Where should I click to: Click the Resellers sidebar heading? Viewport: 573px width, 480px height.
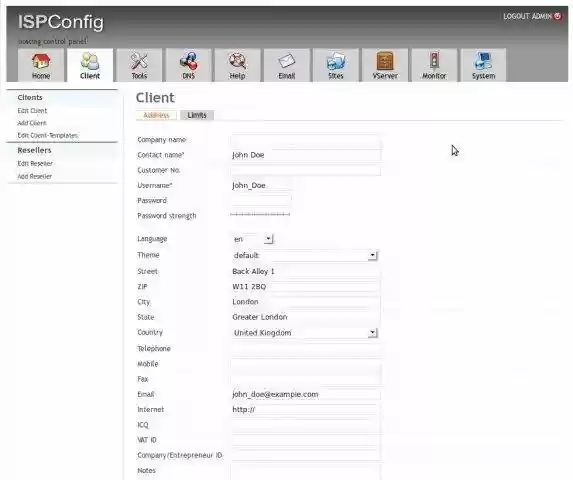(x=34, y=150)
